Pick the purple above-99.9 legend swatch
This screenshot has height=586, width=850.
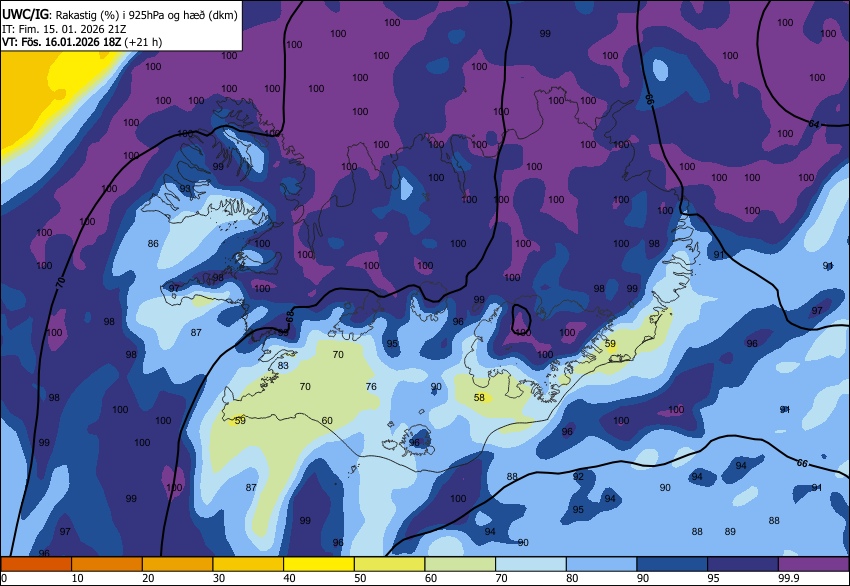pos(814,564)
